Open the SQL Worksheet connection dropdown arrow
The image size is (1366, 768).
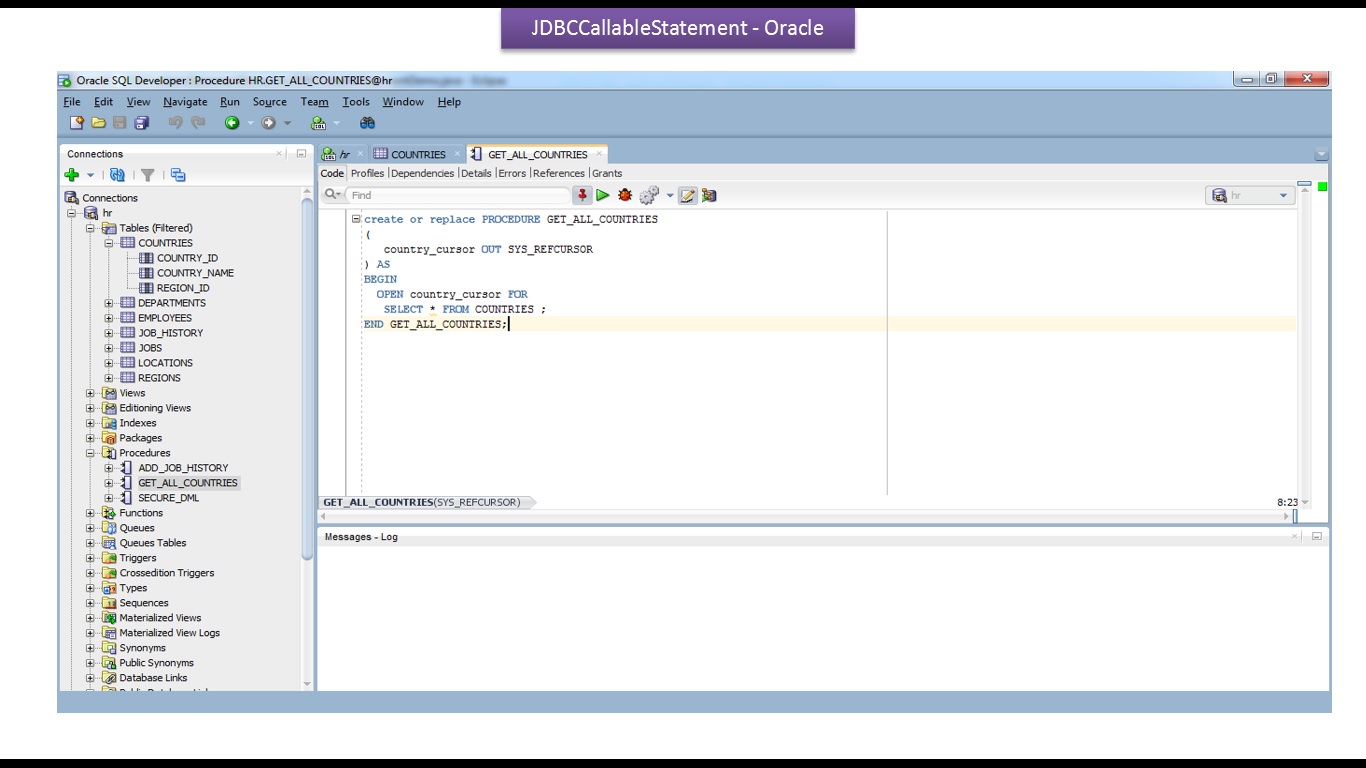tap(336, 123)
